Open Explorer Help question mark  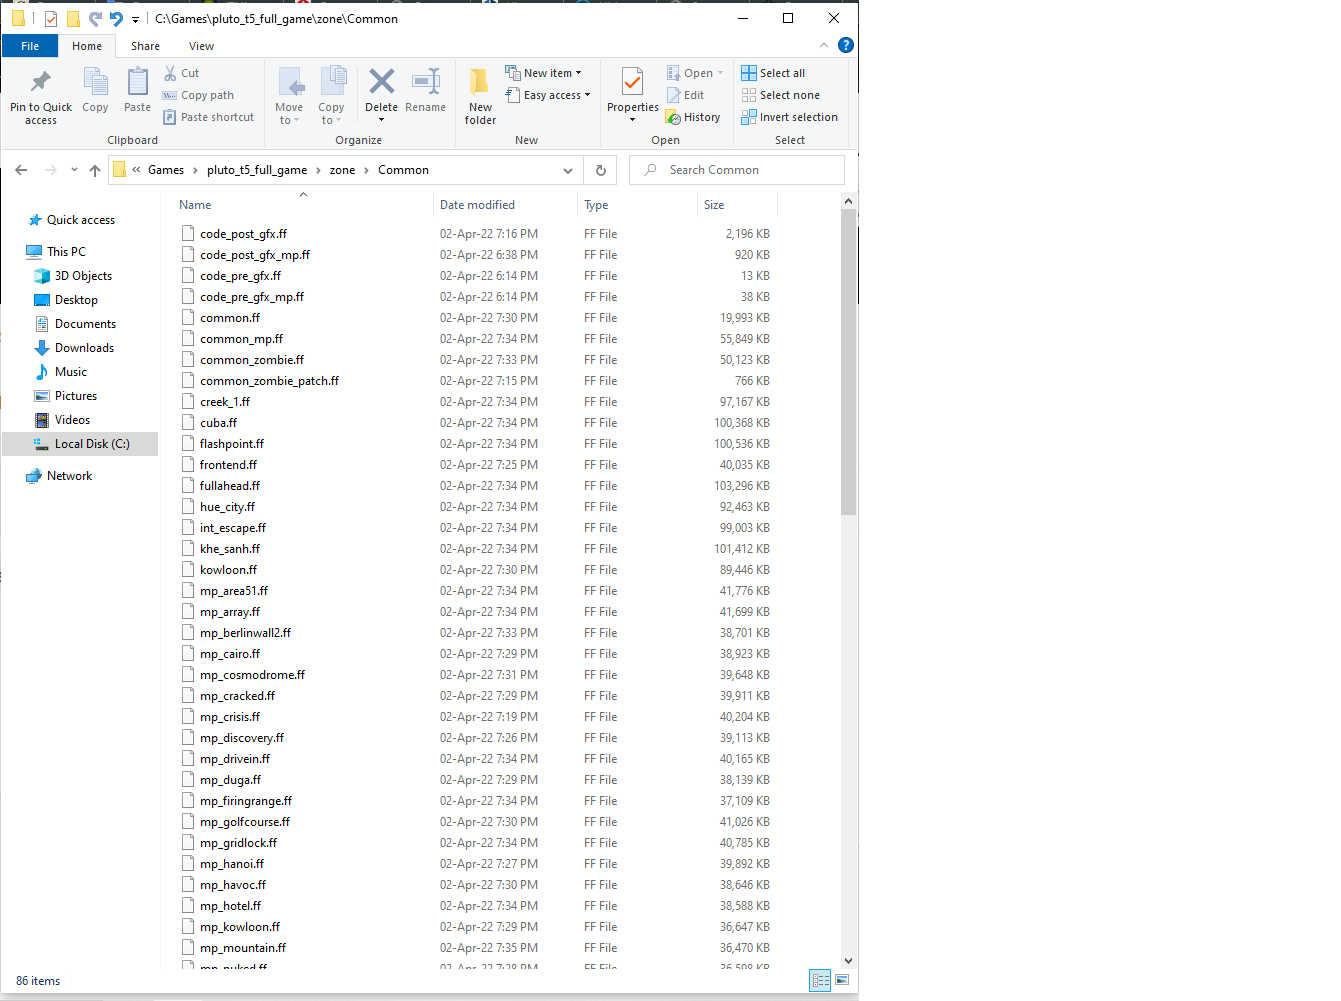846,45
